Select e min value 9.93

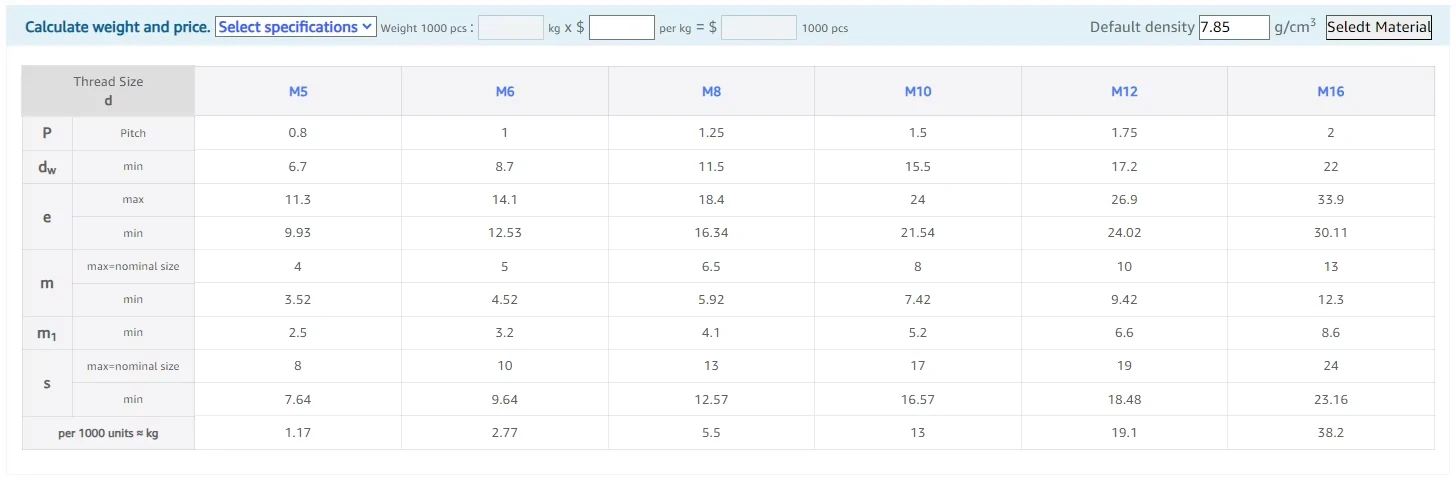[x=298, y=233]
